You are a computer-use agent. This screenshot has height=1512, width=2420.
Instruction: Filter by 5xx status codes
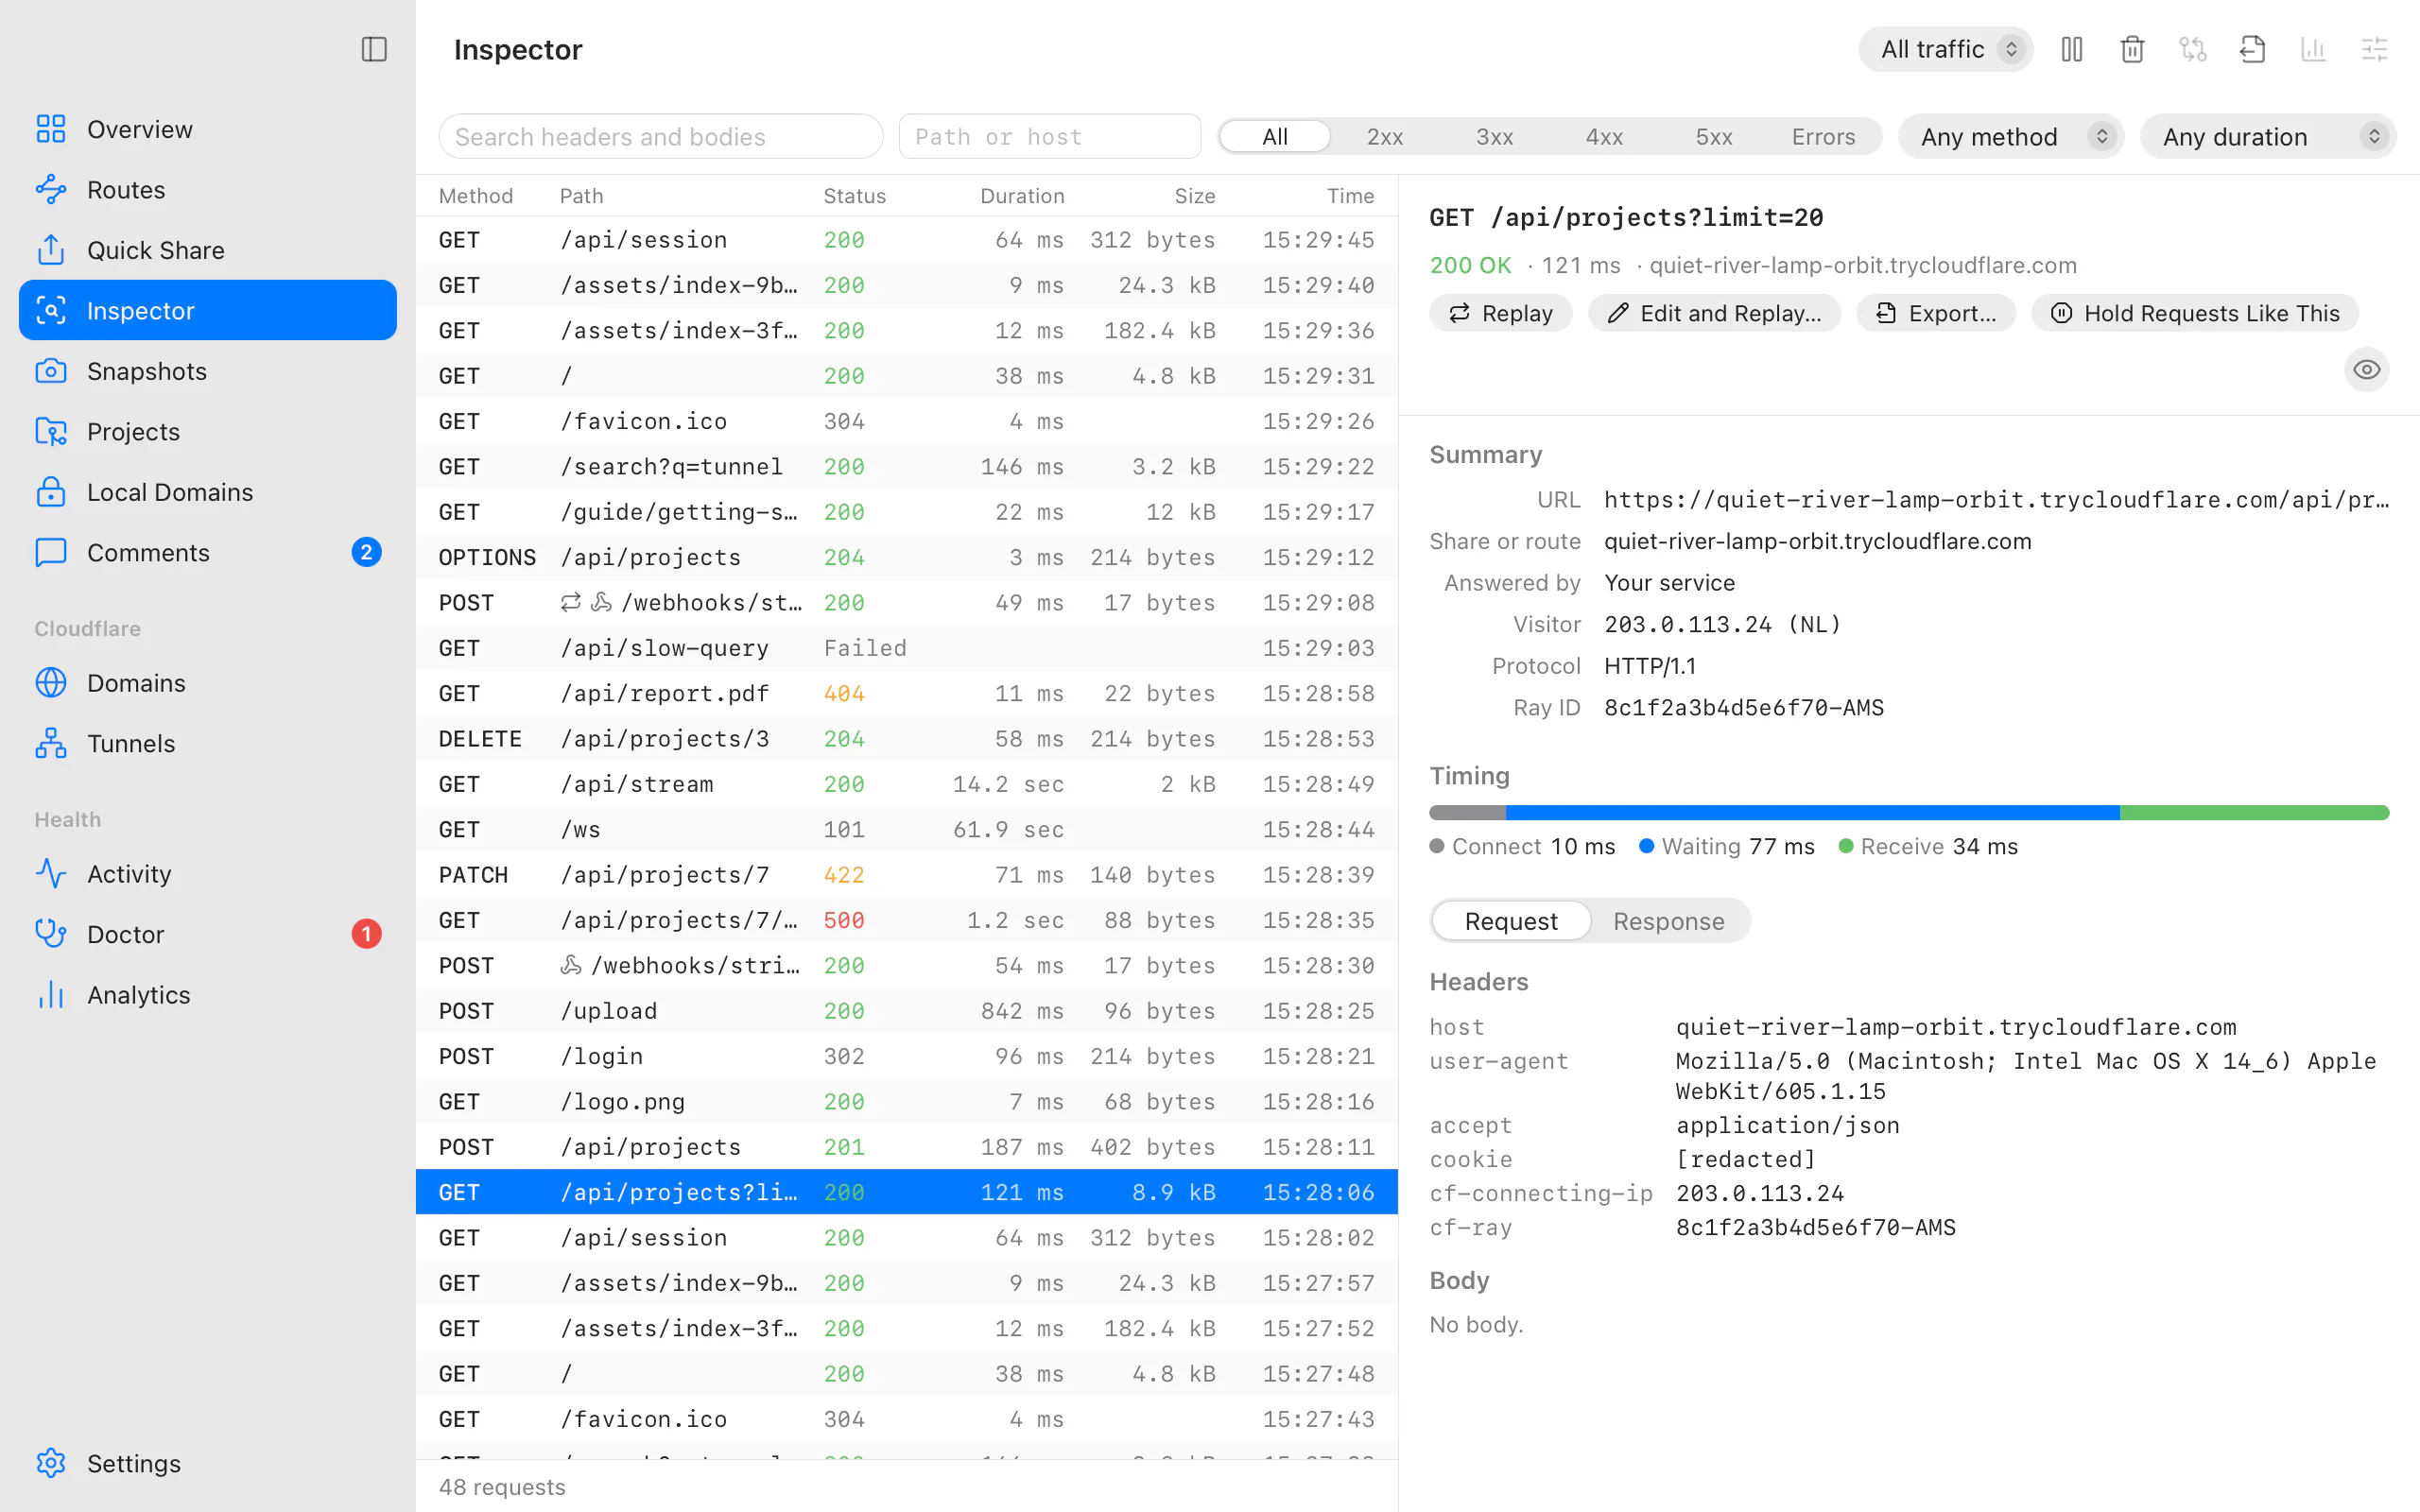click(1714, 136)
